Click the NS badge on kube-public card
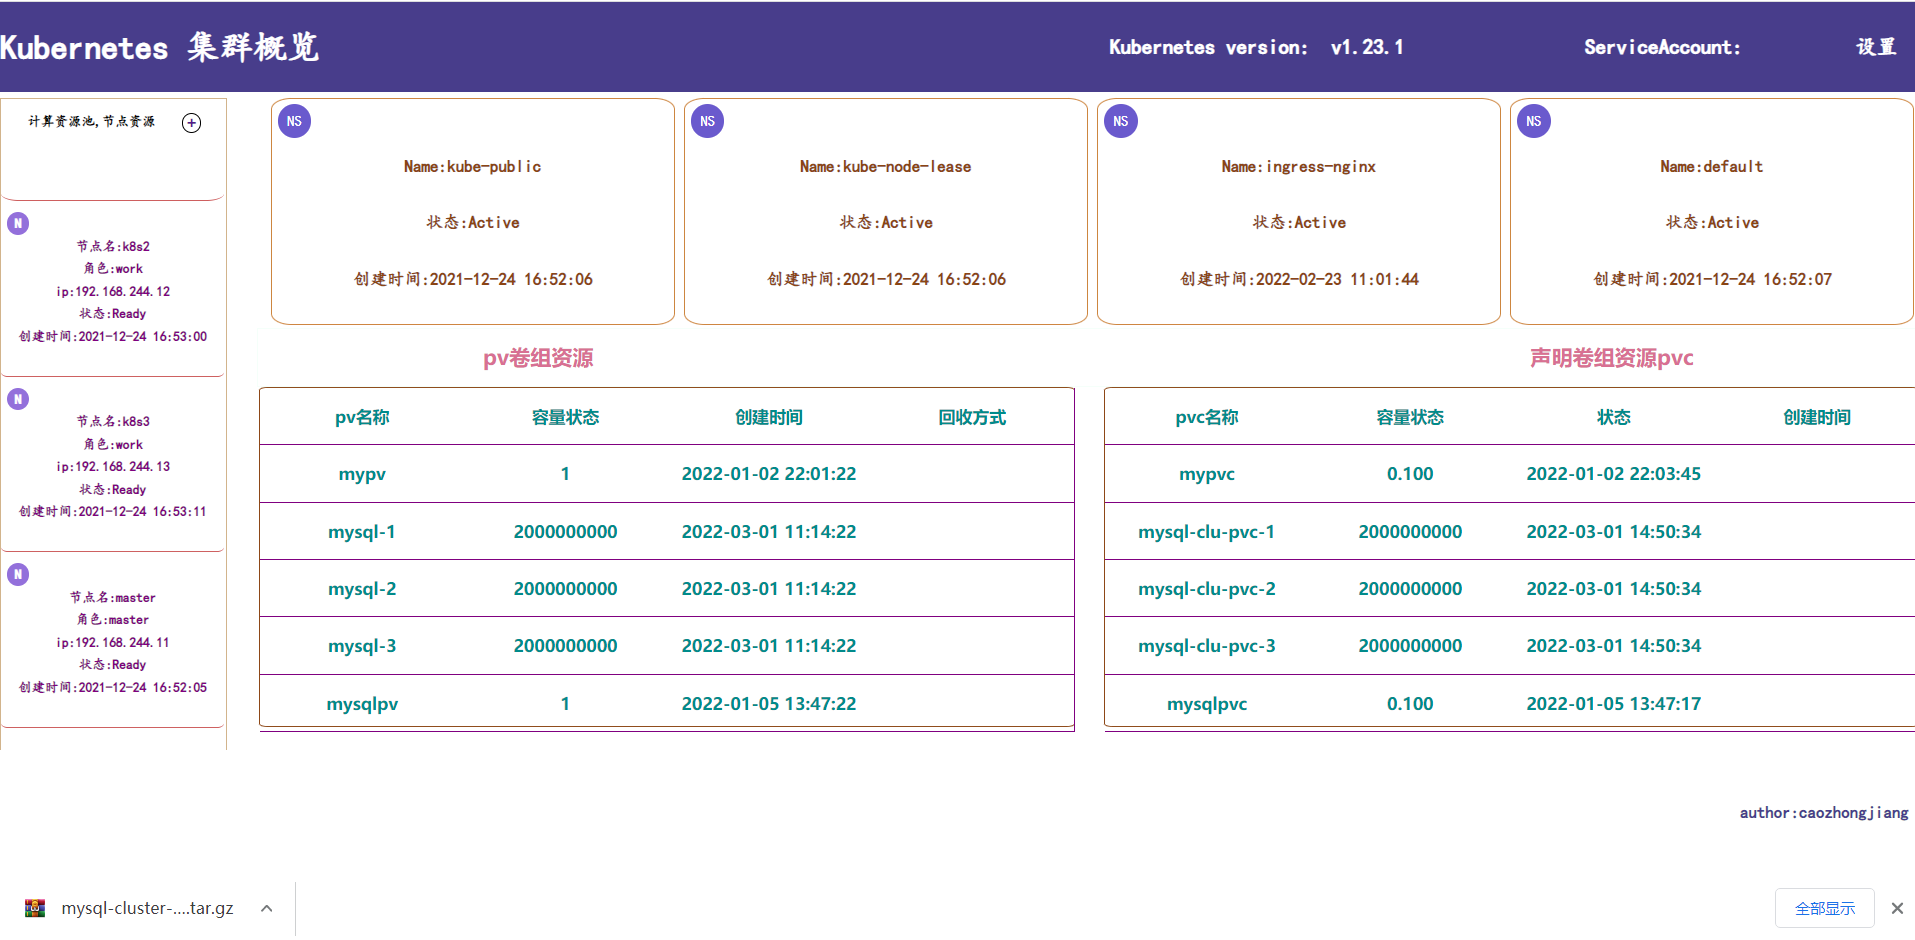Screen dimensions: 1915x940 point(294,121)
